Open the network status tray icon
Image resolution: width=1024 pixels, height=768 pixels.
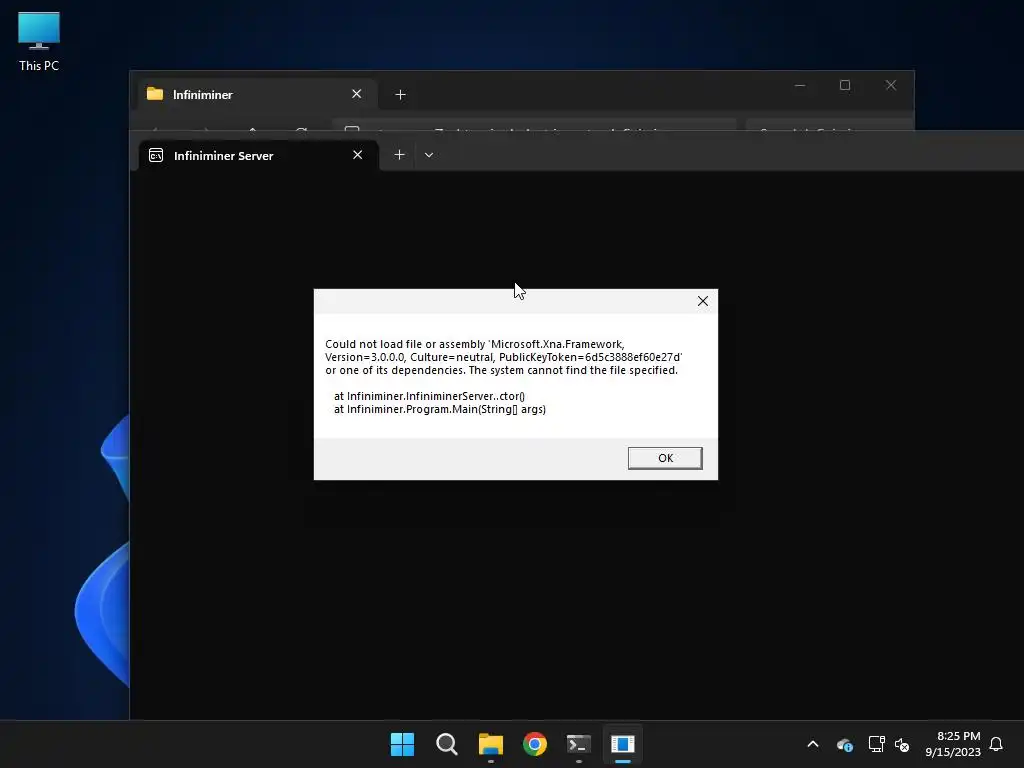pos(876,744)
